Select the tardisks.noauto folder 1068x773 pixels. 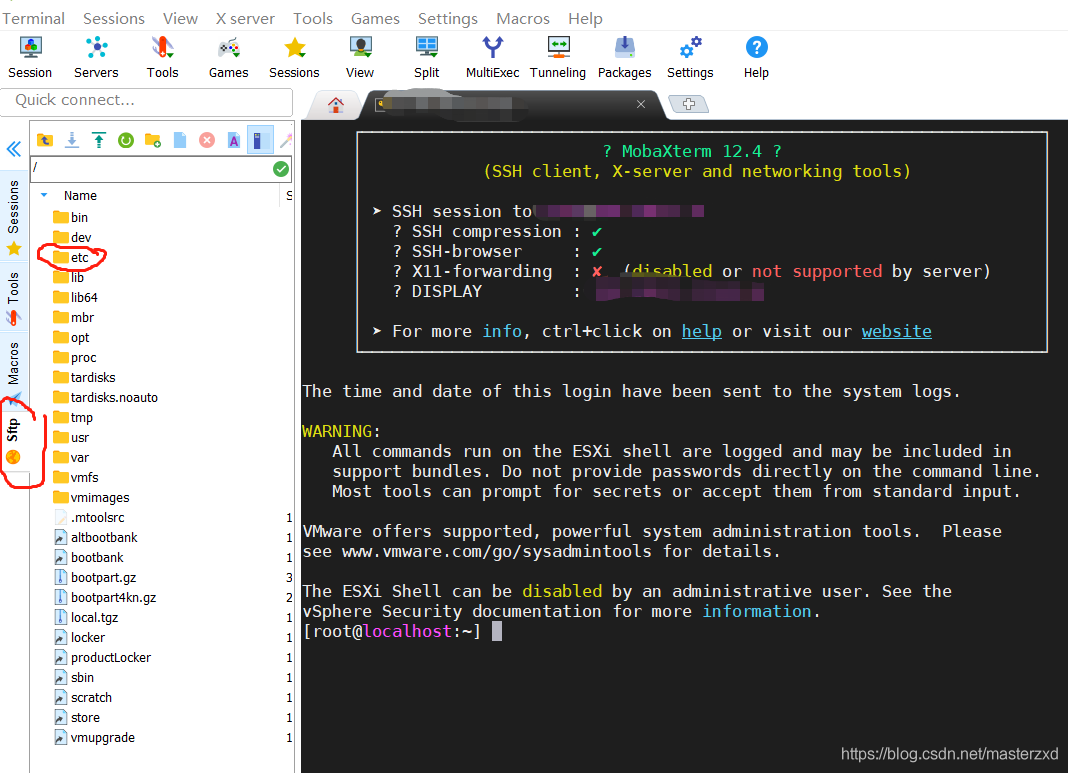click(x=105, y=398)
